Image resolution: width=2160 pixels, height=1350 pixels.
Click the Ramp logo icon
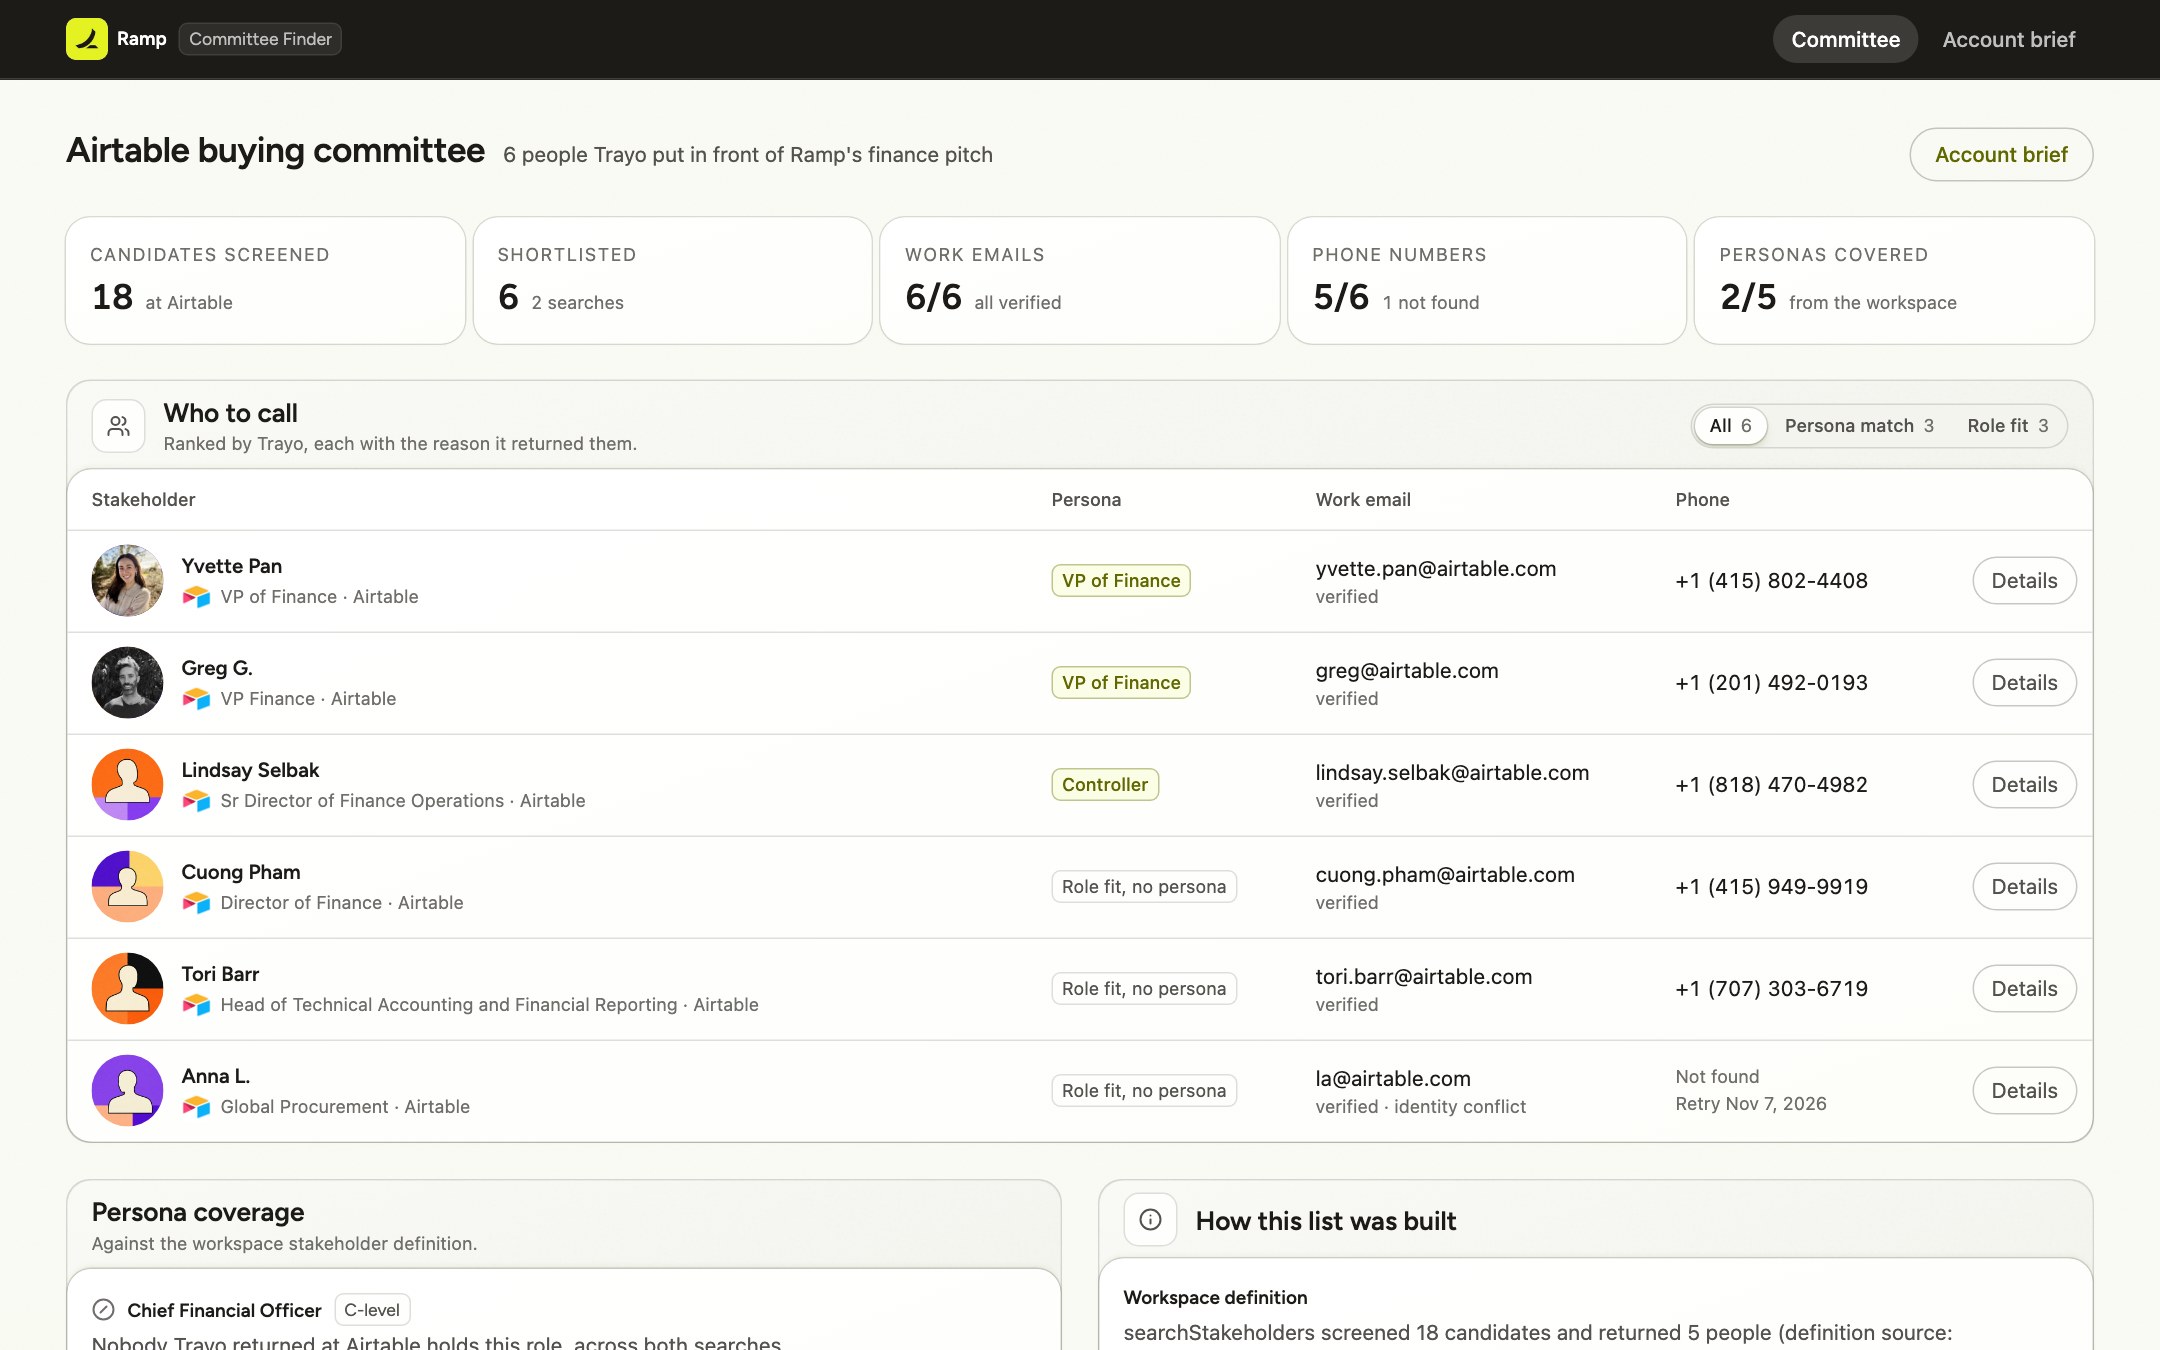tap(87, 39)
